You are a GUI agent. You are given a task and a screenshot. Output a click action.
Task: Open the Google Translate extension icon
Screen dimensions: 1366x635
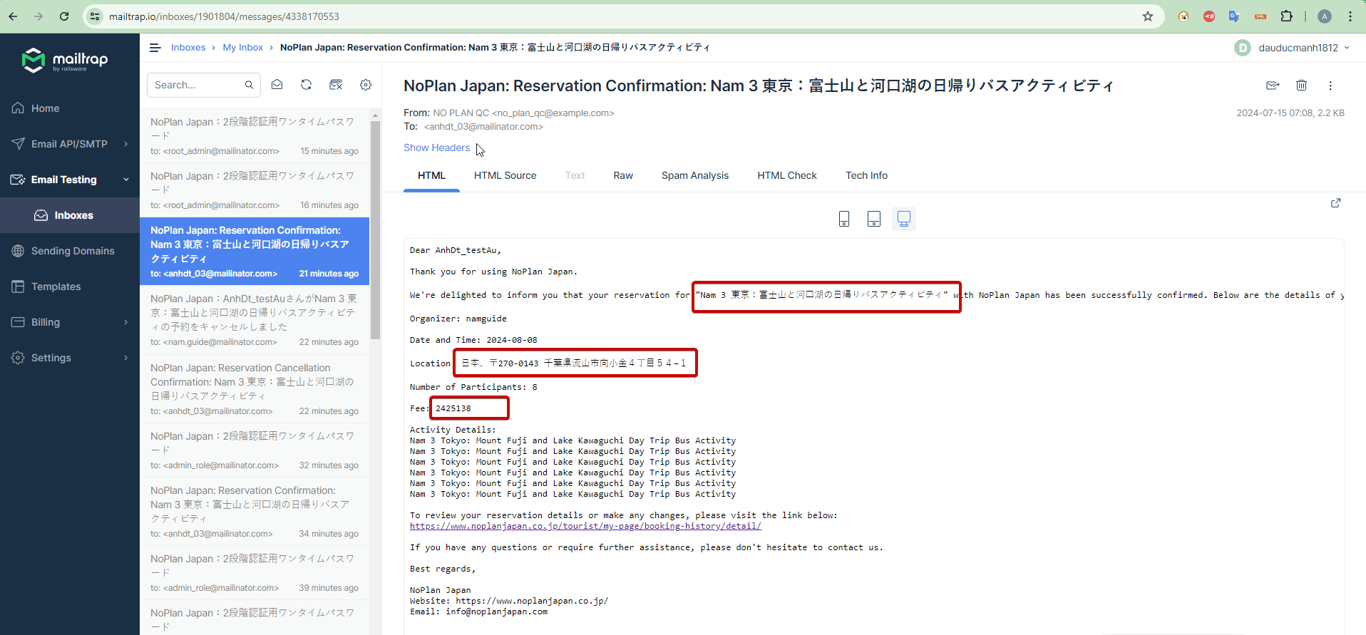(1234, 16)
